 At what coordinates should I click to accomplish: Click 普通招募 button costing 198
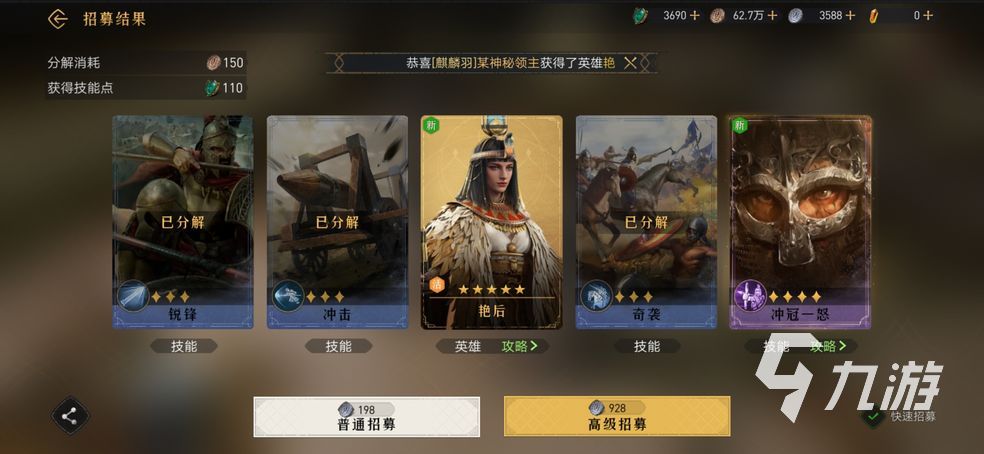coord(366,416)
